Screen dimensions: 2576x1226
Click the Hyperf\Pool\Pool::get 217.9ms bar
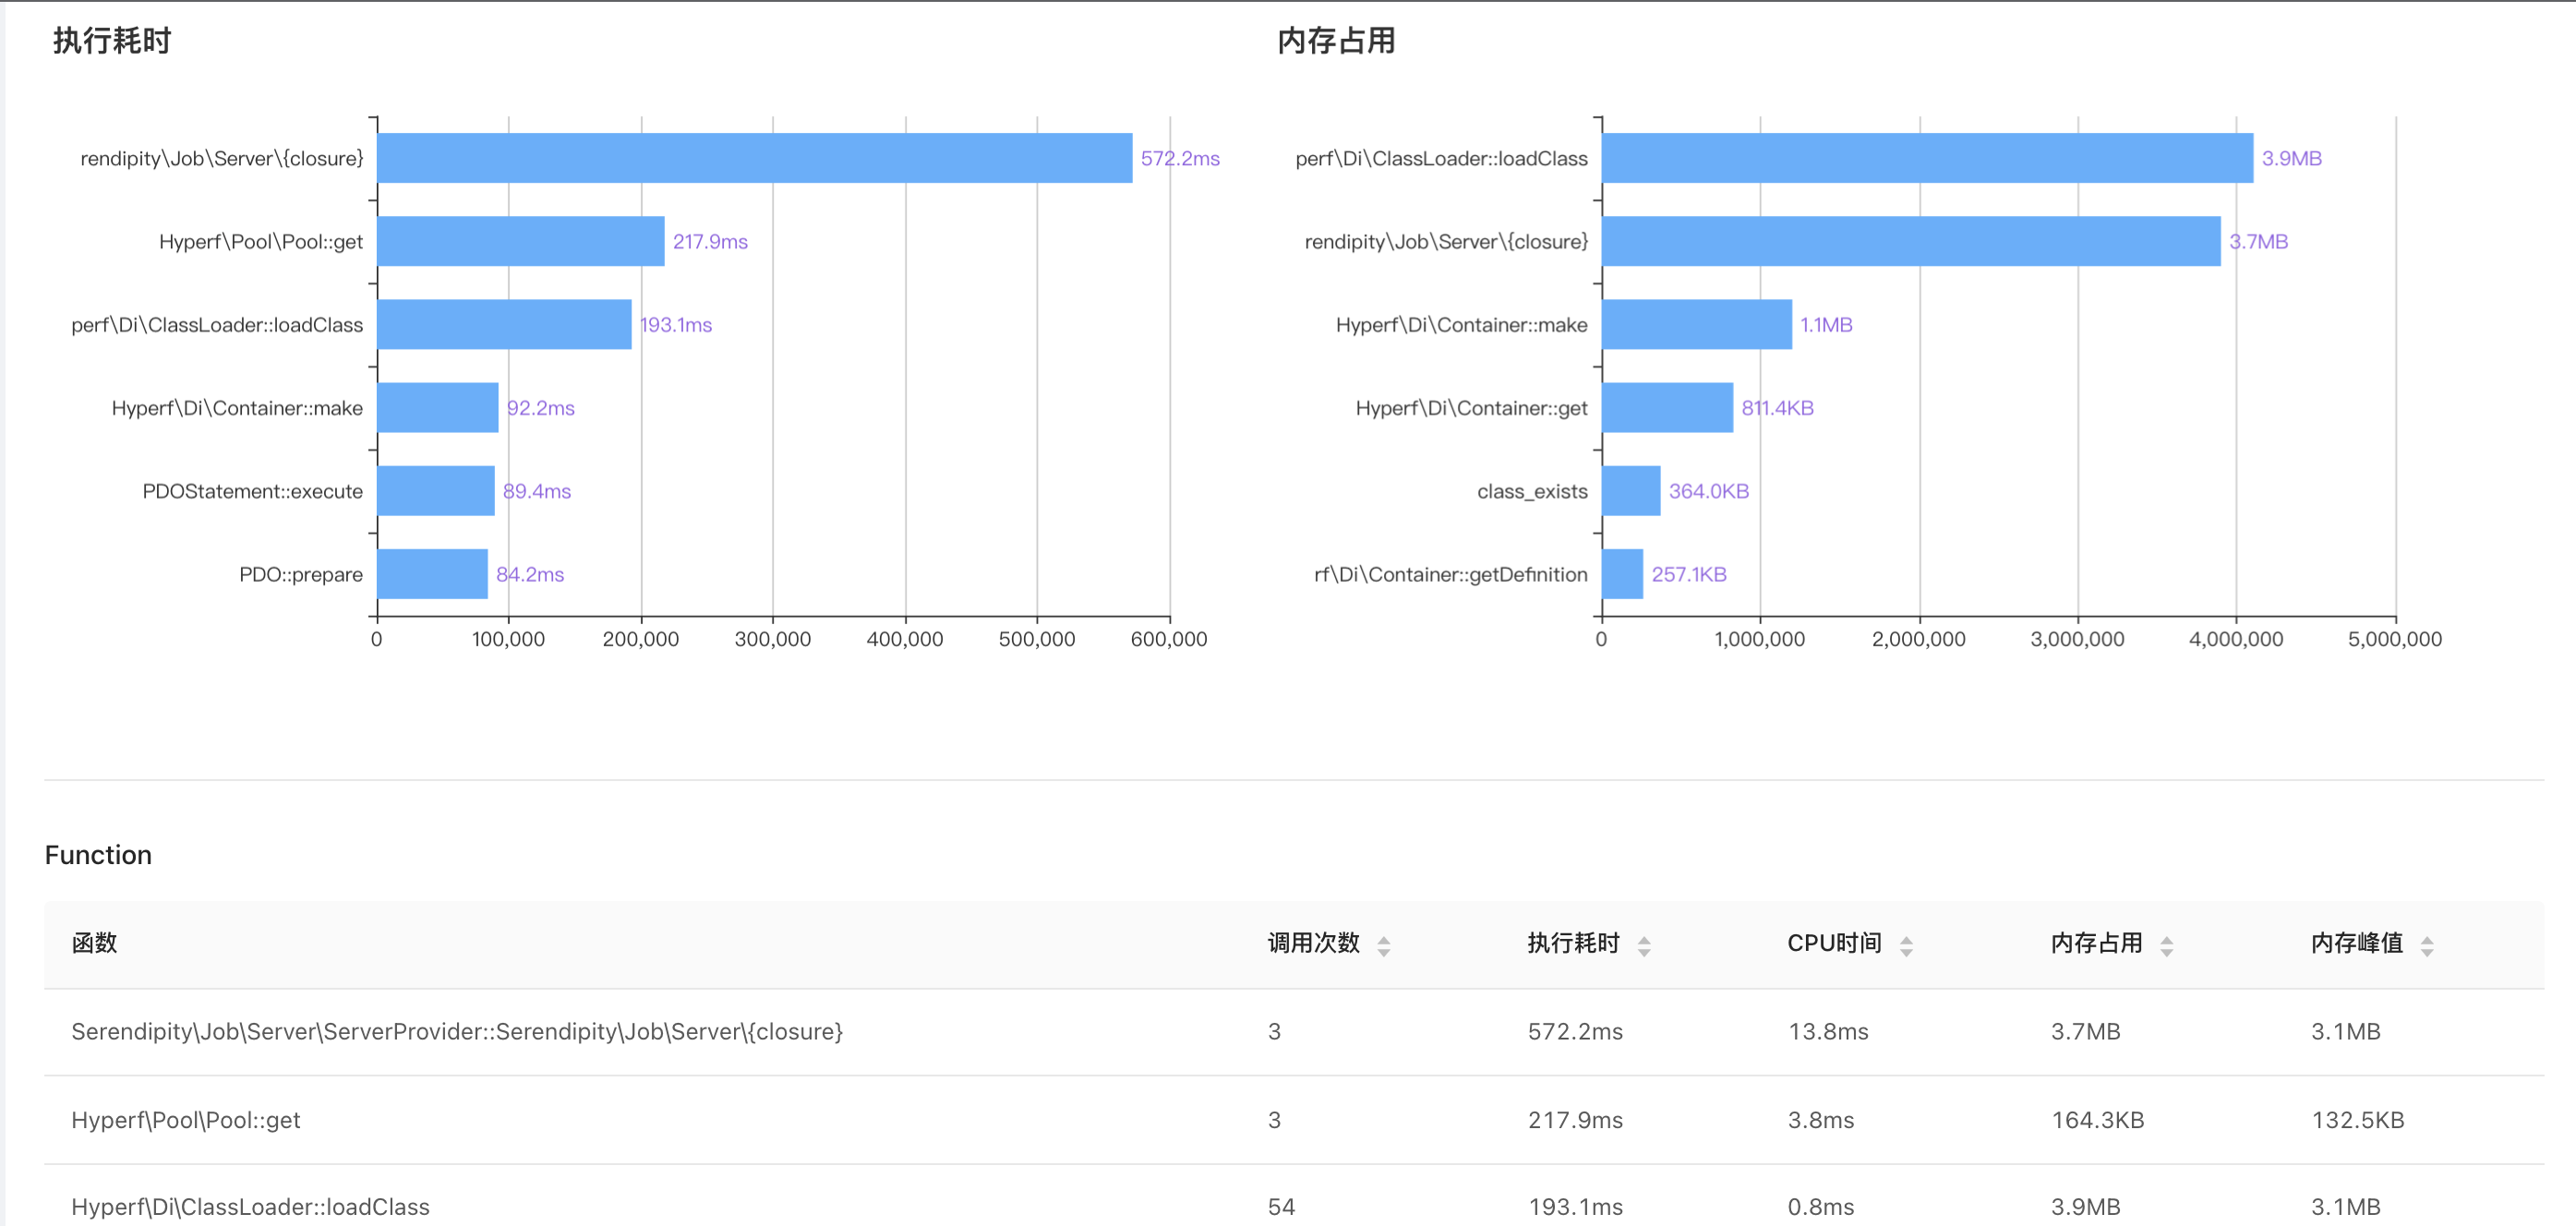click(520, 241)
